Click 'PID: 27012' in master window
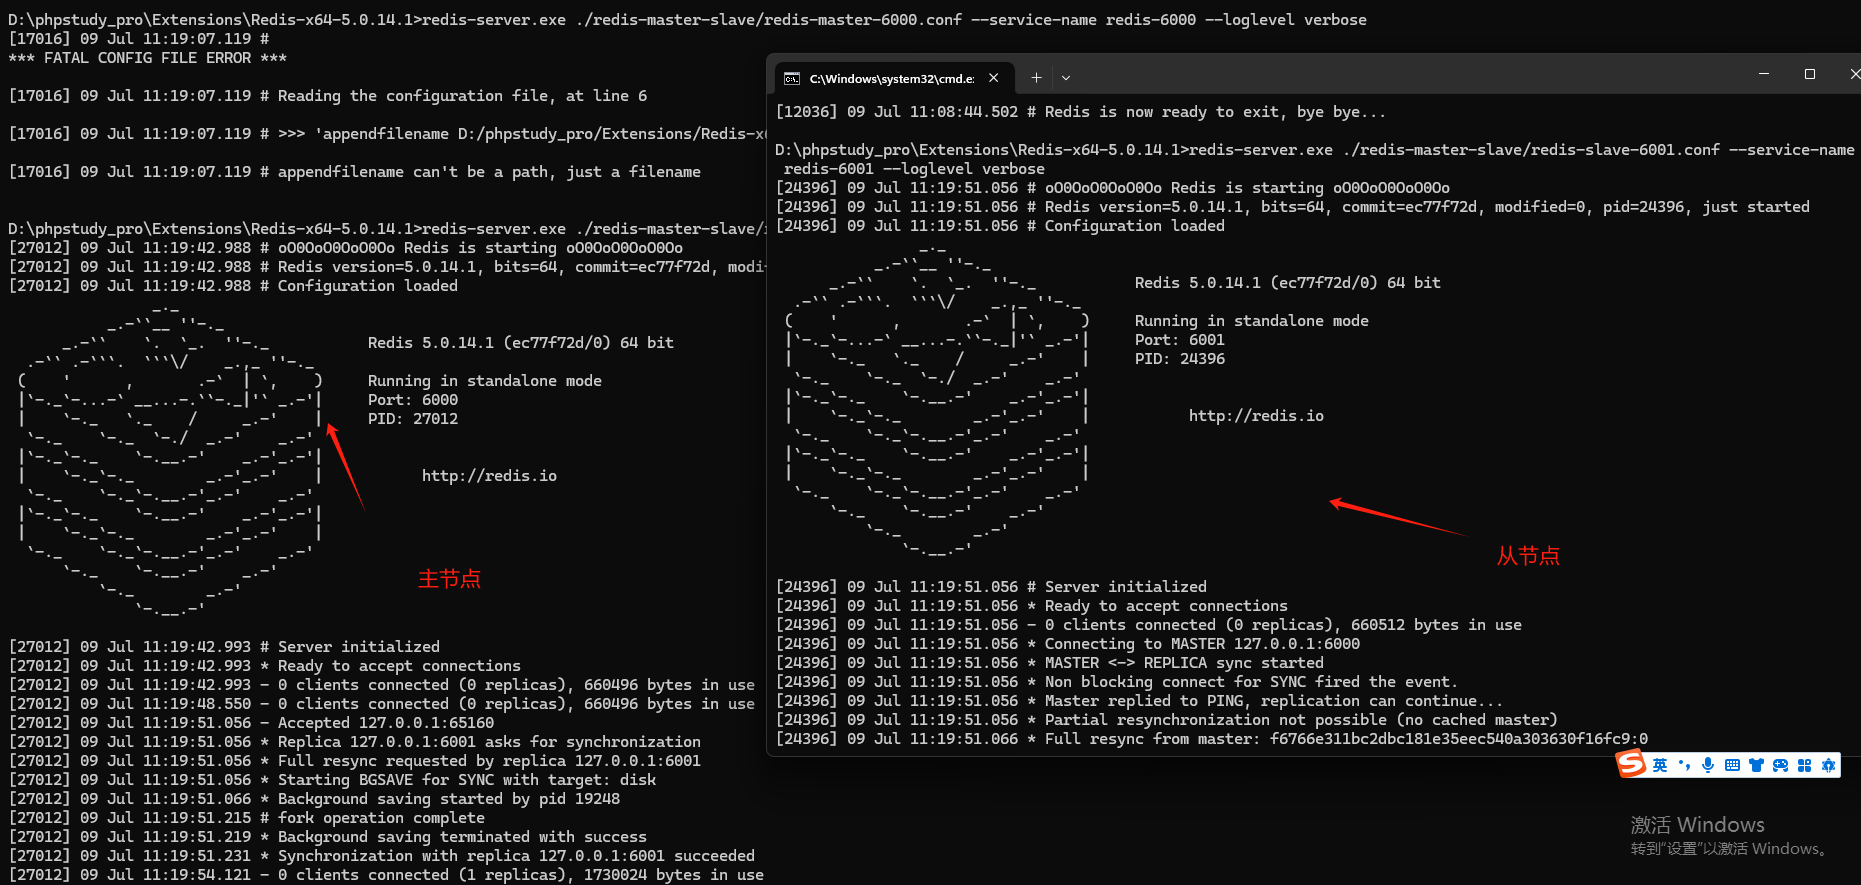Image resolution: width=1861 pixels, height=885 pixels. (x=412, y=419)
